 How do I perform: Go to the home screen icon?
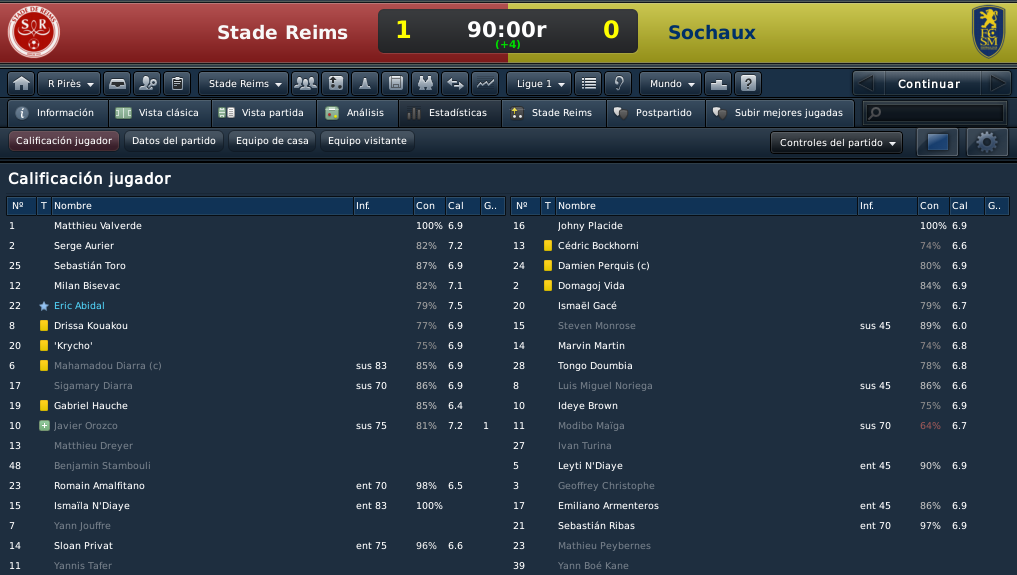tap(21, 84)
